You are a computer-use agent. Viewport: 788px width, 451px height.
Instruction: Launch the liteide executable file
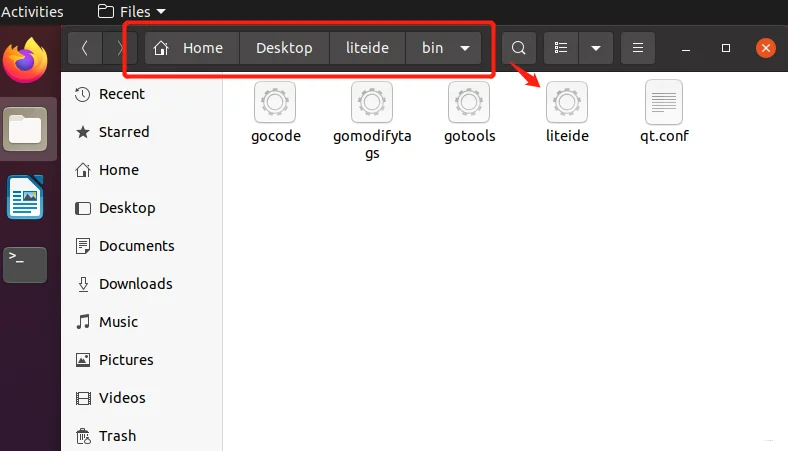[x=567, y=113]
